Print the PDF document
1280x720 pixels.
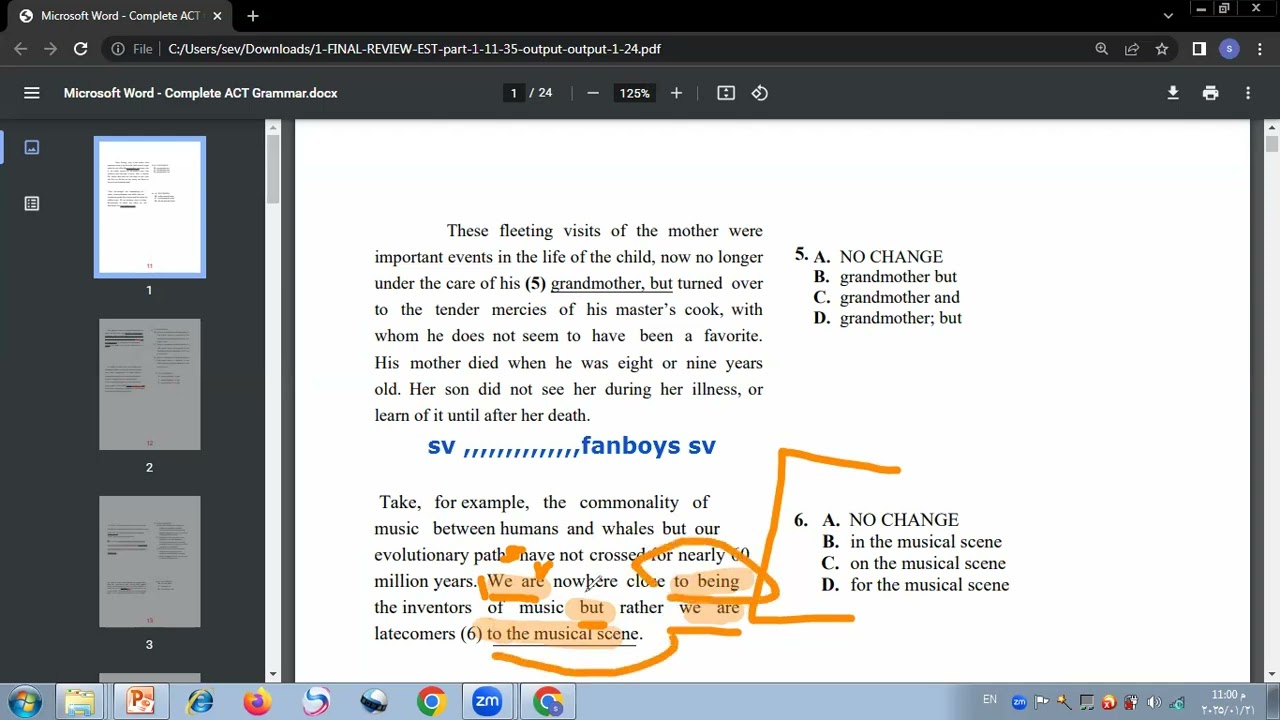1211,93
